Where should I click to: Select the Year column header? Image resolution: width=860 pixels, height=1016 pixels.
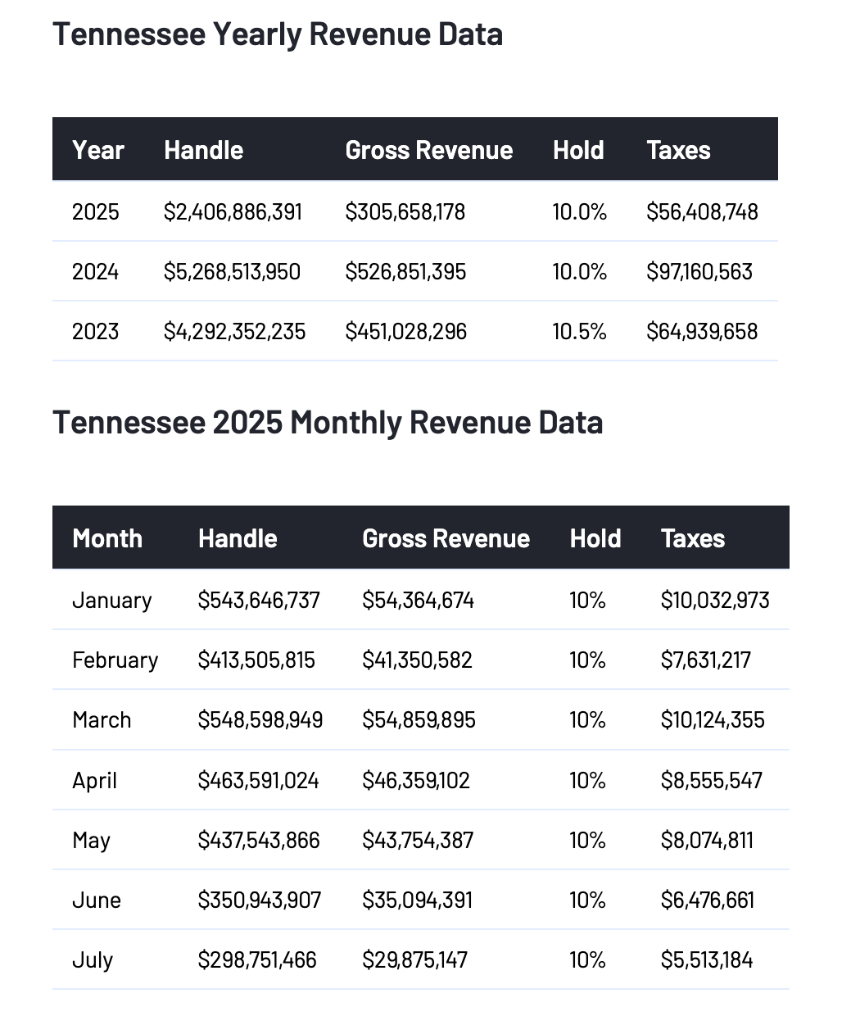click(98, 150)
